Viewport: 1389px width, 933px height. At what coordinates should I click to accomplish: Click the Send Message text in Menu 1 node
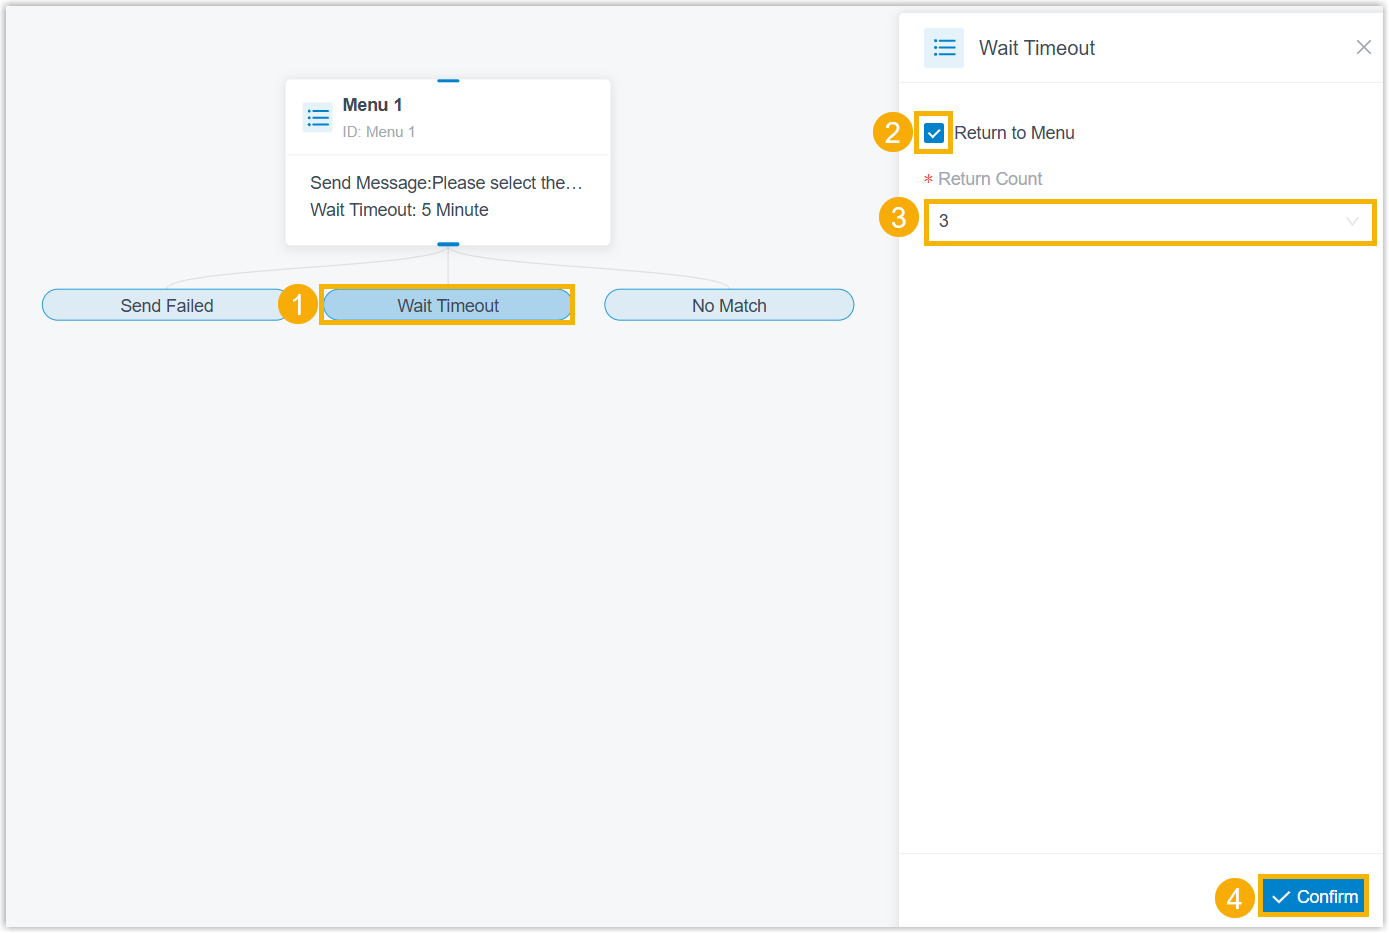coord(446,183)
